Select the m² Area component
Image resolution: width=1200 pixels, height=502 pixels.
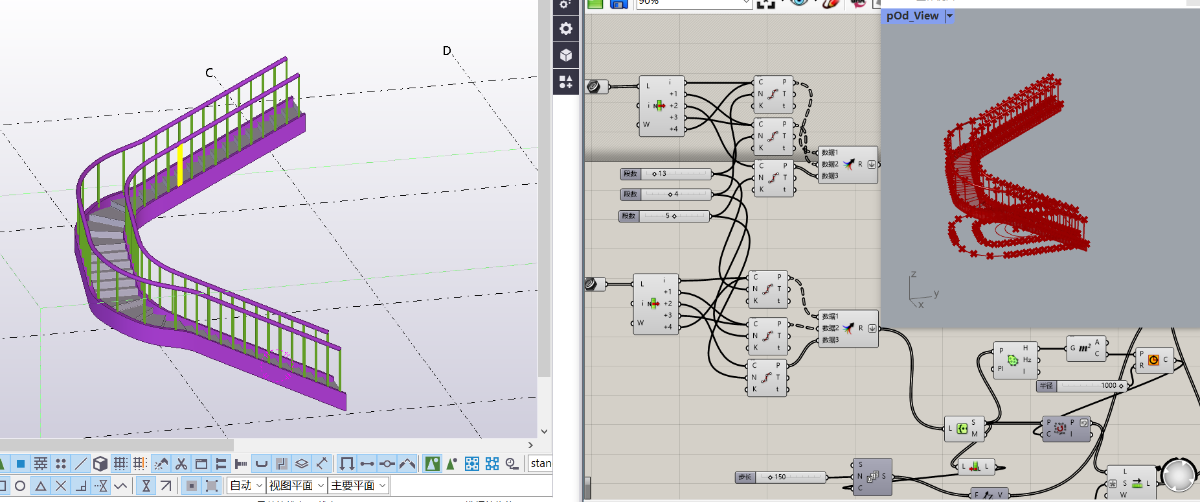pos(1086,348)
